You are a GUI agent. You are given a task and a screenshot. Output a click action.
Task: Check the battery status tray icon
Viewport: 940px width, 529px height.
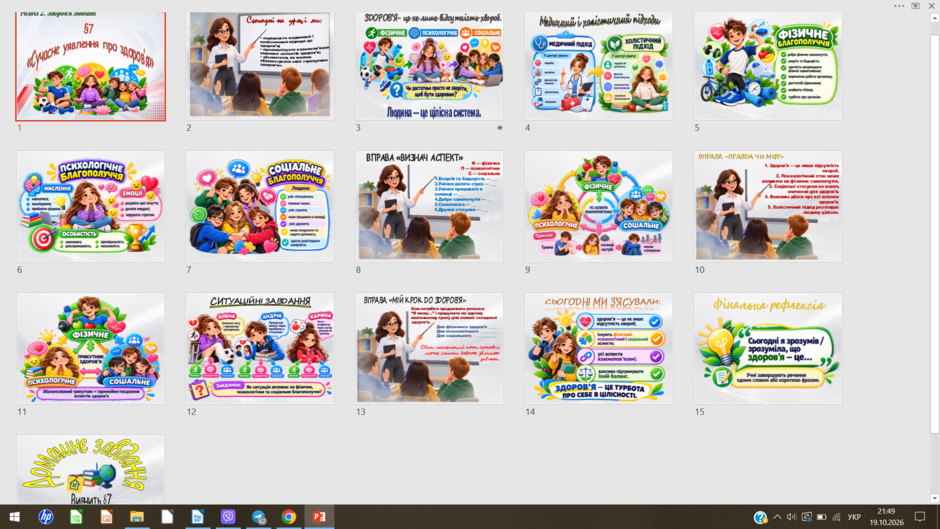pyautogui.click(x=821, y=517)
